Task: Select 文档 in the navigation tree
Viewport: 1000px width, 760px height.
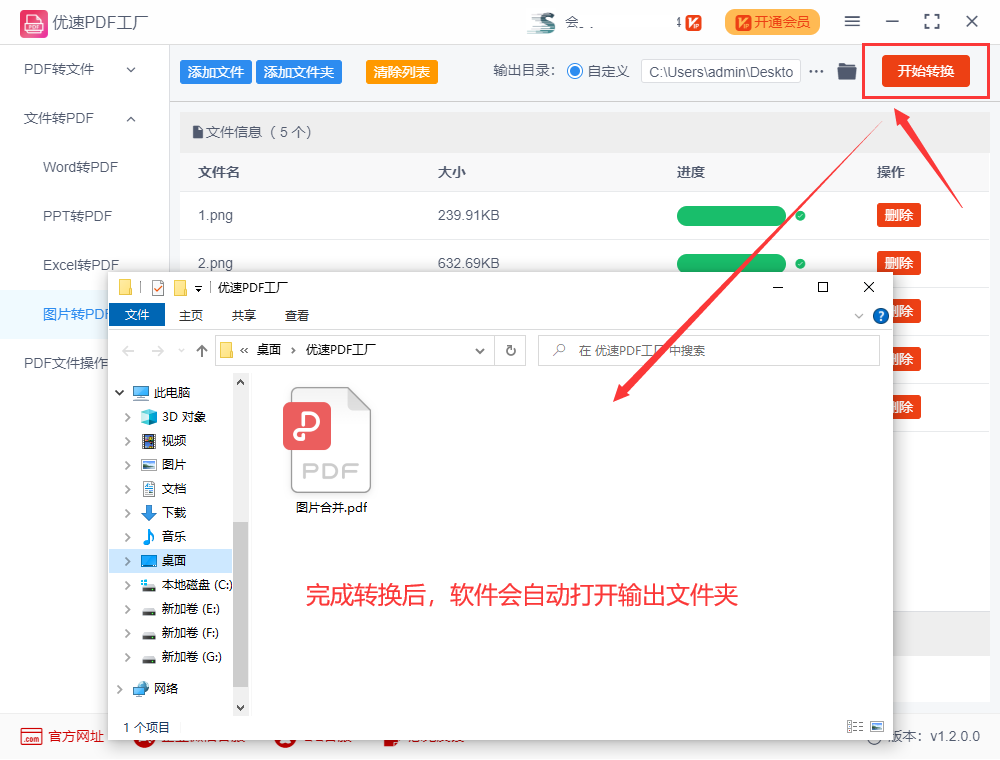Action: 173,489
